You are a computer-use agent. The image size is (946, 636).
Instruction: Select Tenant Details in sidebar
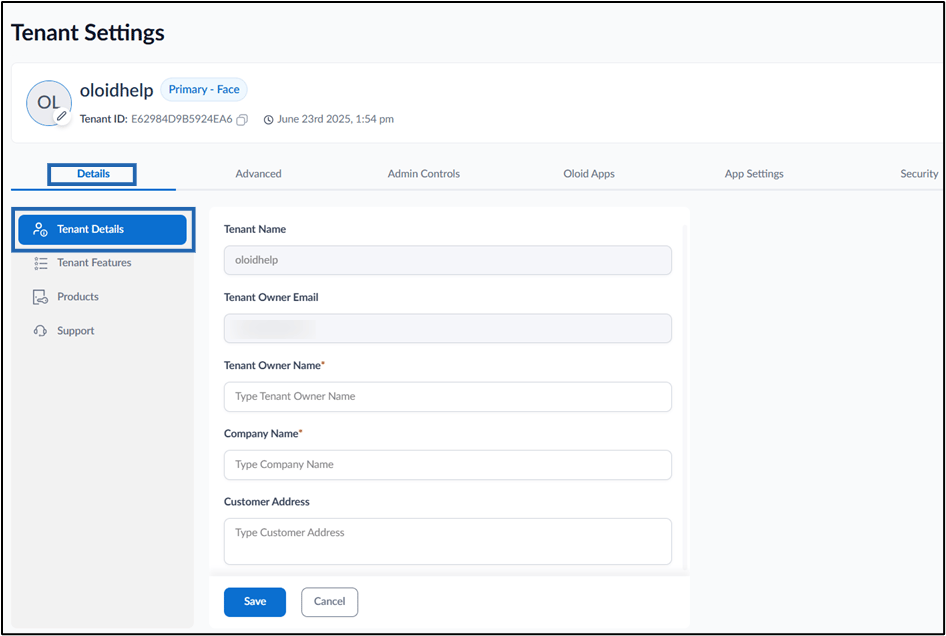coord(103,229)
